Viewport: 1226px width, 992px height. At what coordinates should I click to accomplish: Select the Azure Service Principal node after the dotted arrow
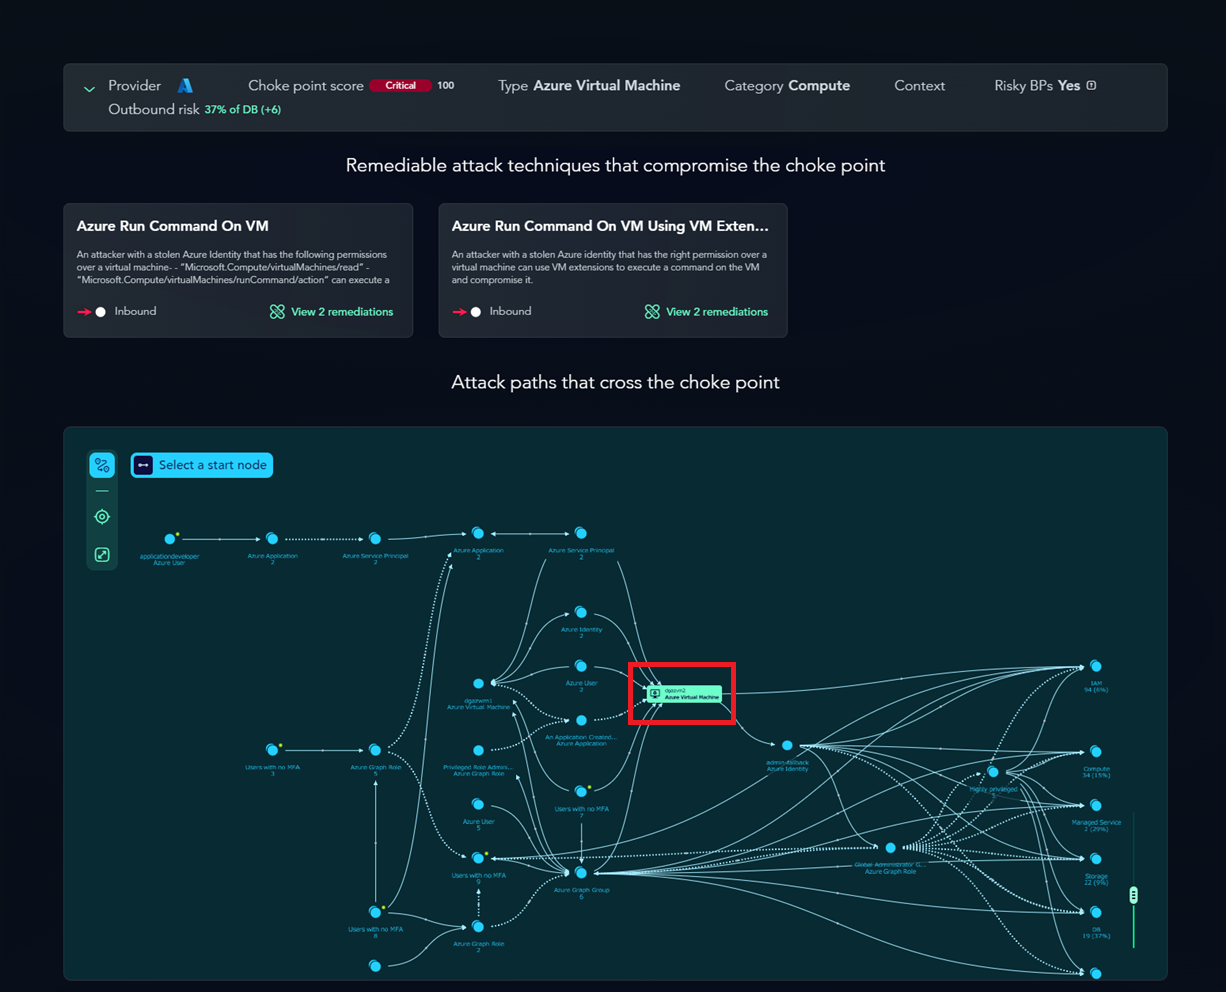pos(375,539)
